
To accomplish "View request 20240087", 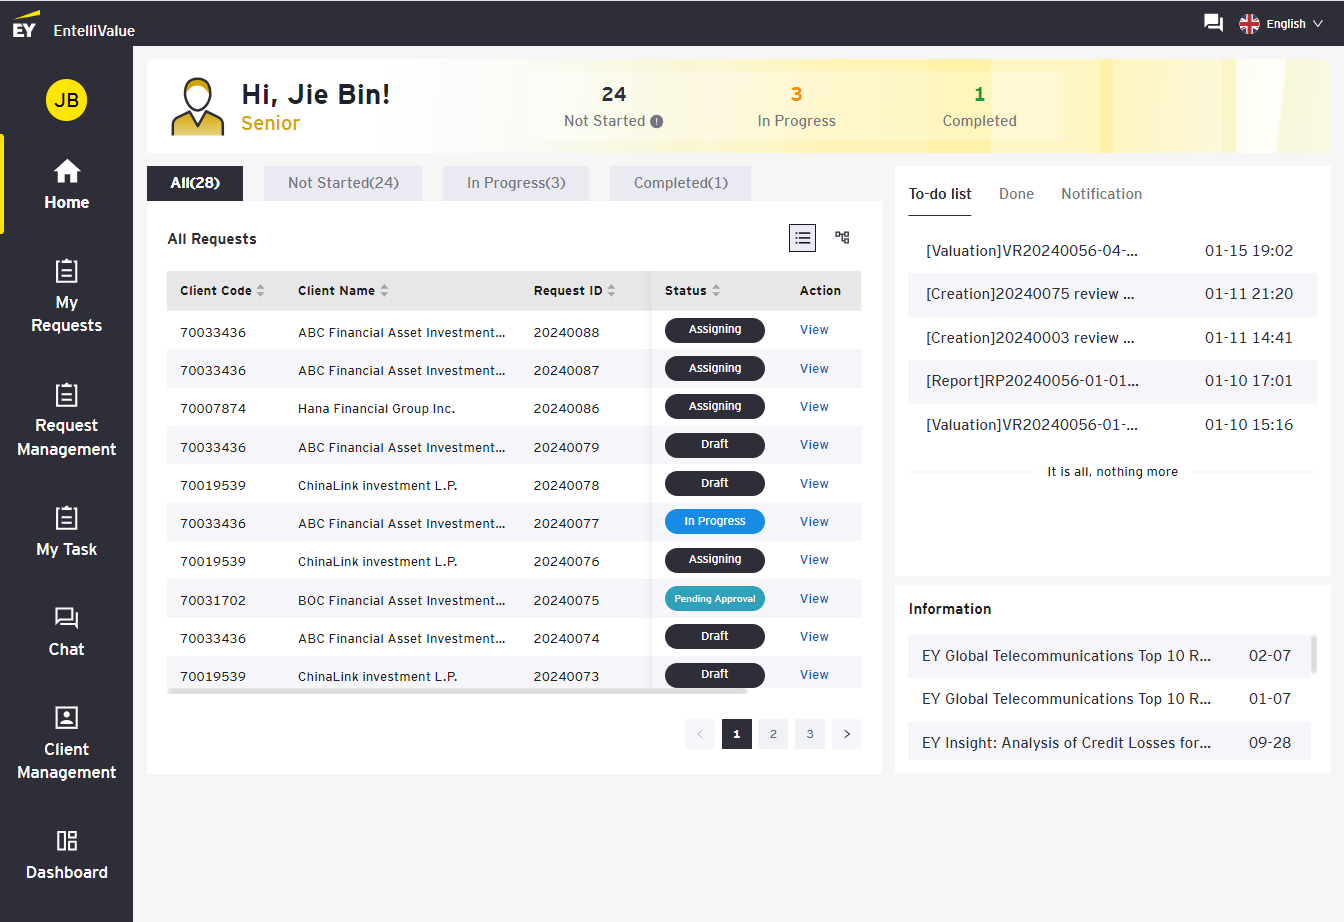I will [814, 369].
